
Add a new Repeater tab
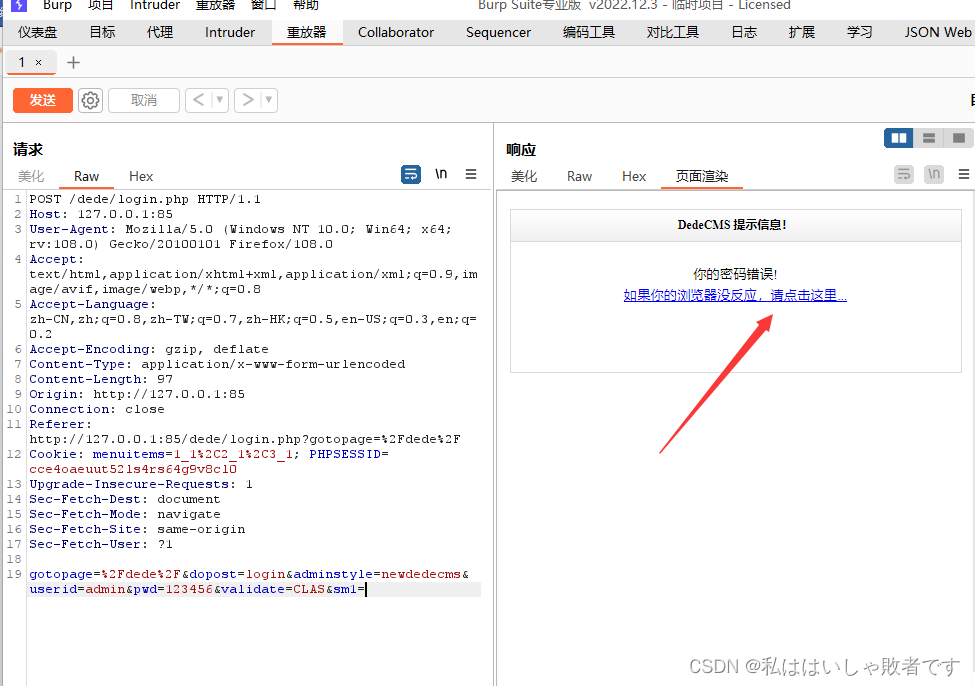73,62
